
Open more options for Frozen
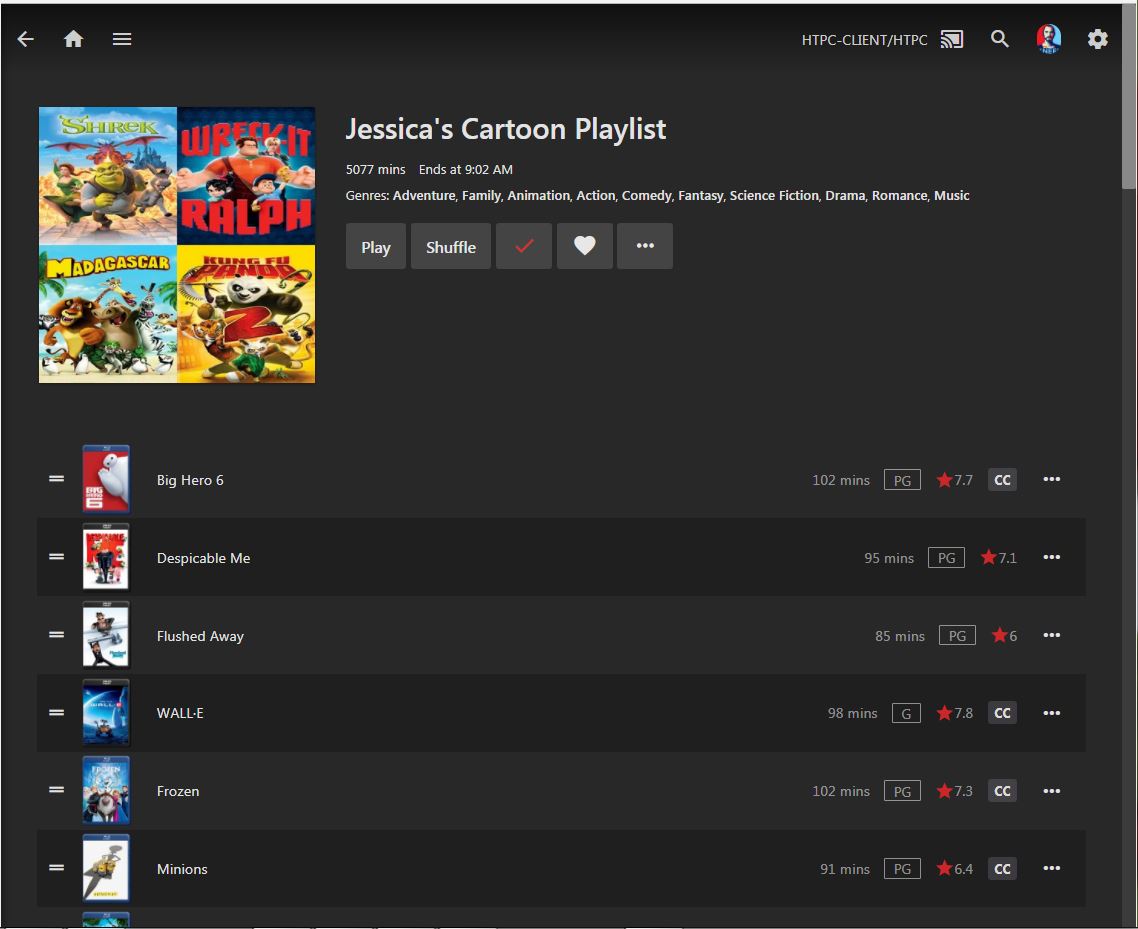(1051, 791)
